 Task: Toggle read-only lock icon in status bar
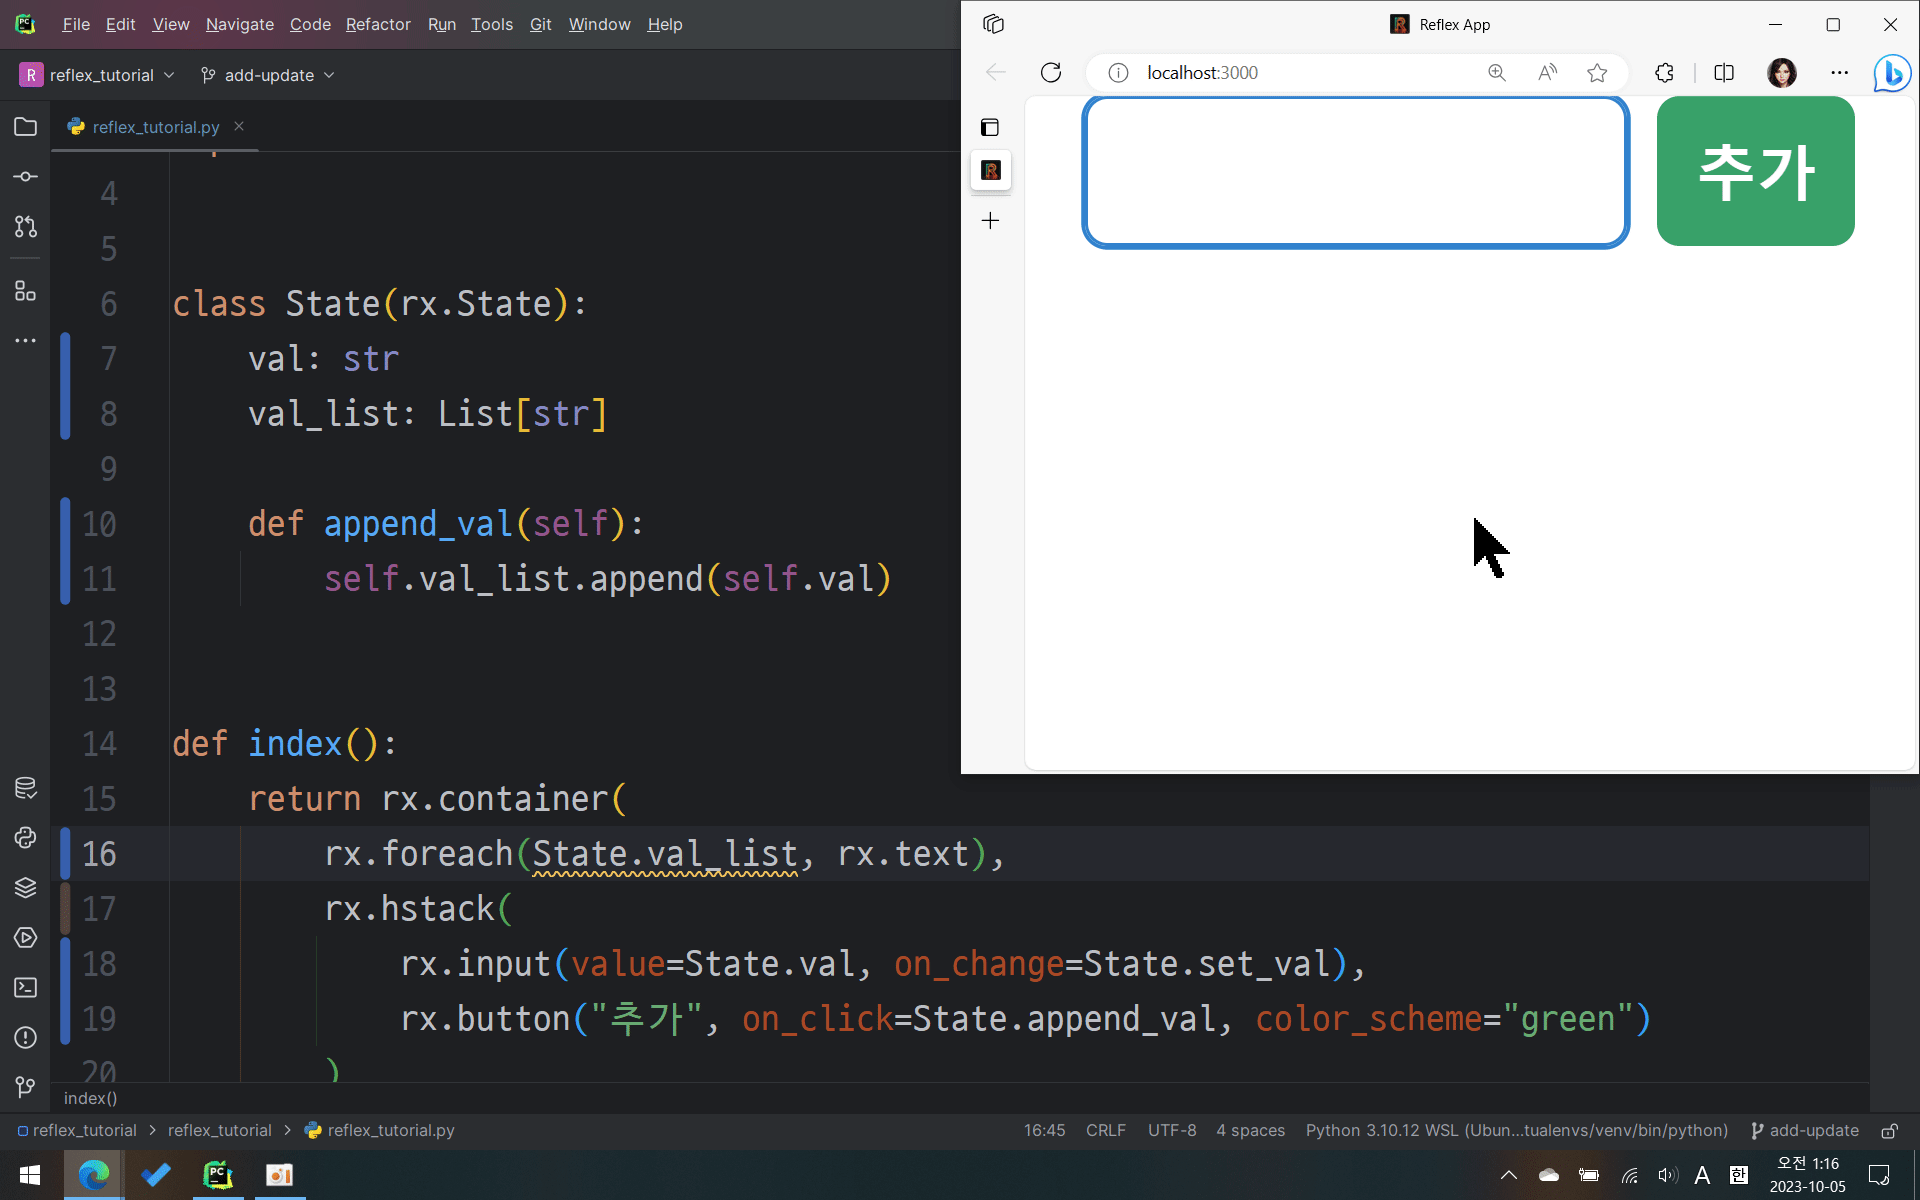pos(1889,1131)
